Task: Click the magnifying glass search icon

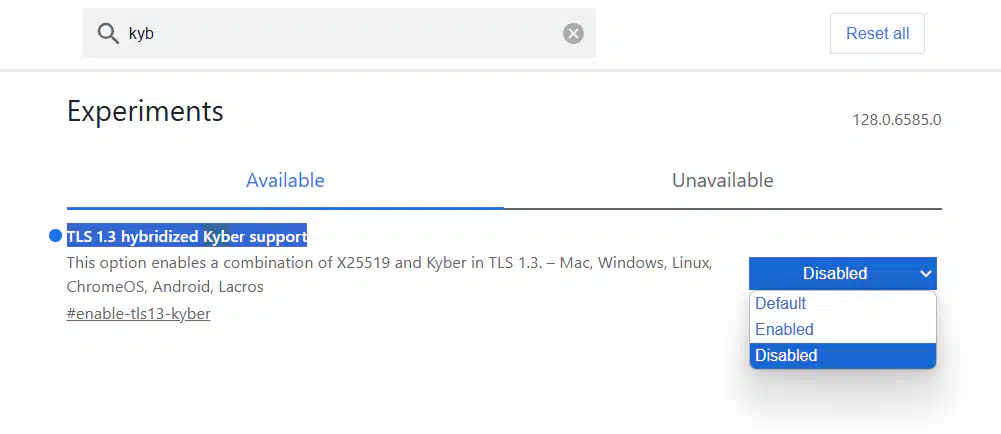Action: tap(108, 34)
